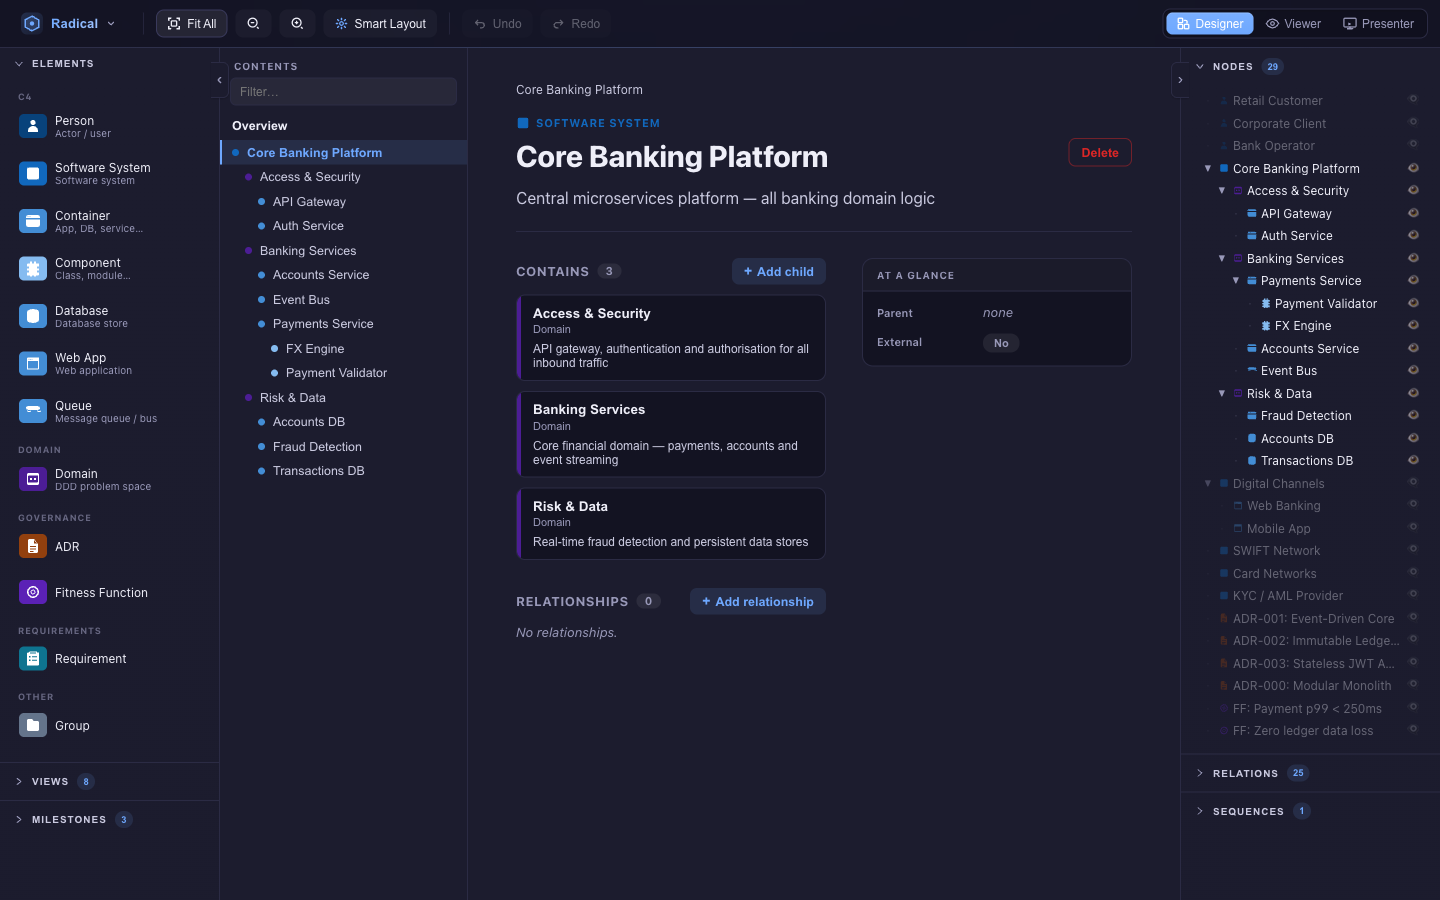
Task: Choose the ADR governance icon
Action: tap(33, 546)
